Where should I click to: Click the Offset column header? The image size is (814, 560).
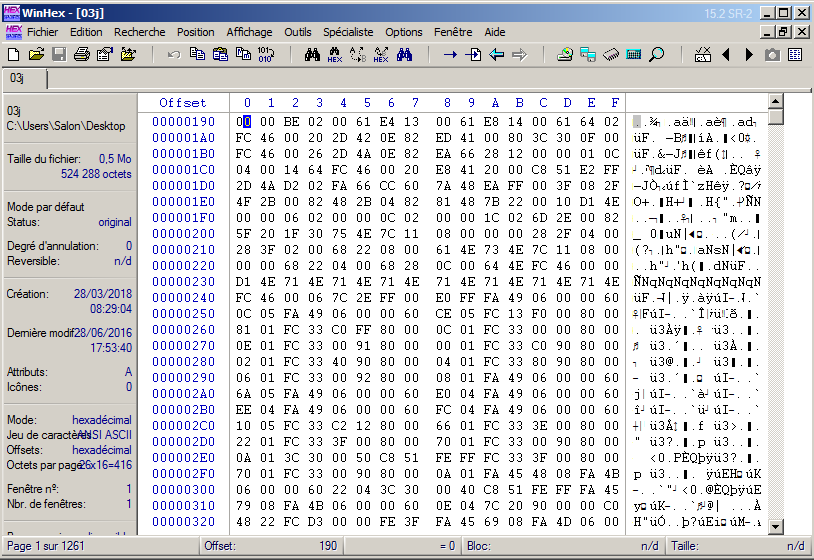coord(183,103)
